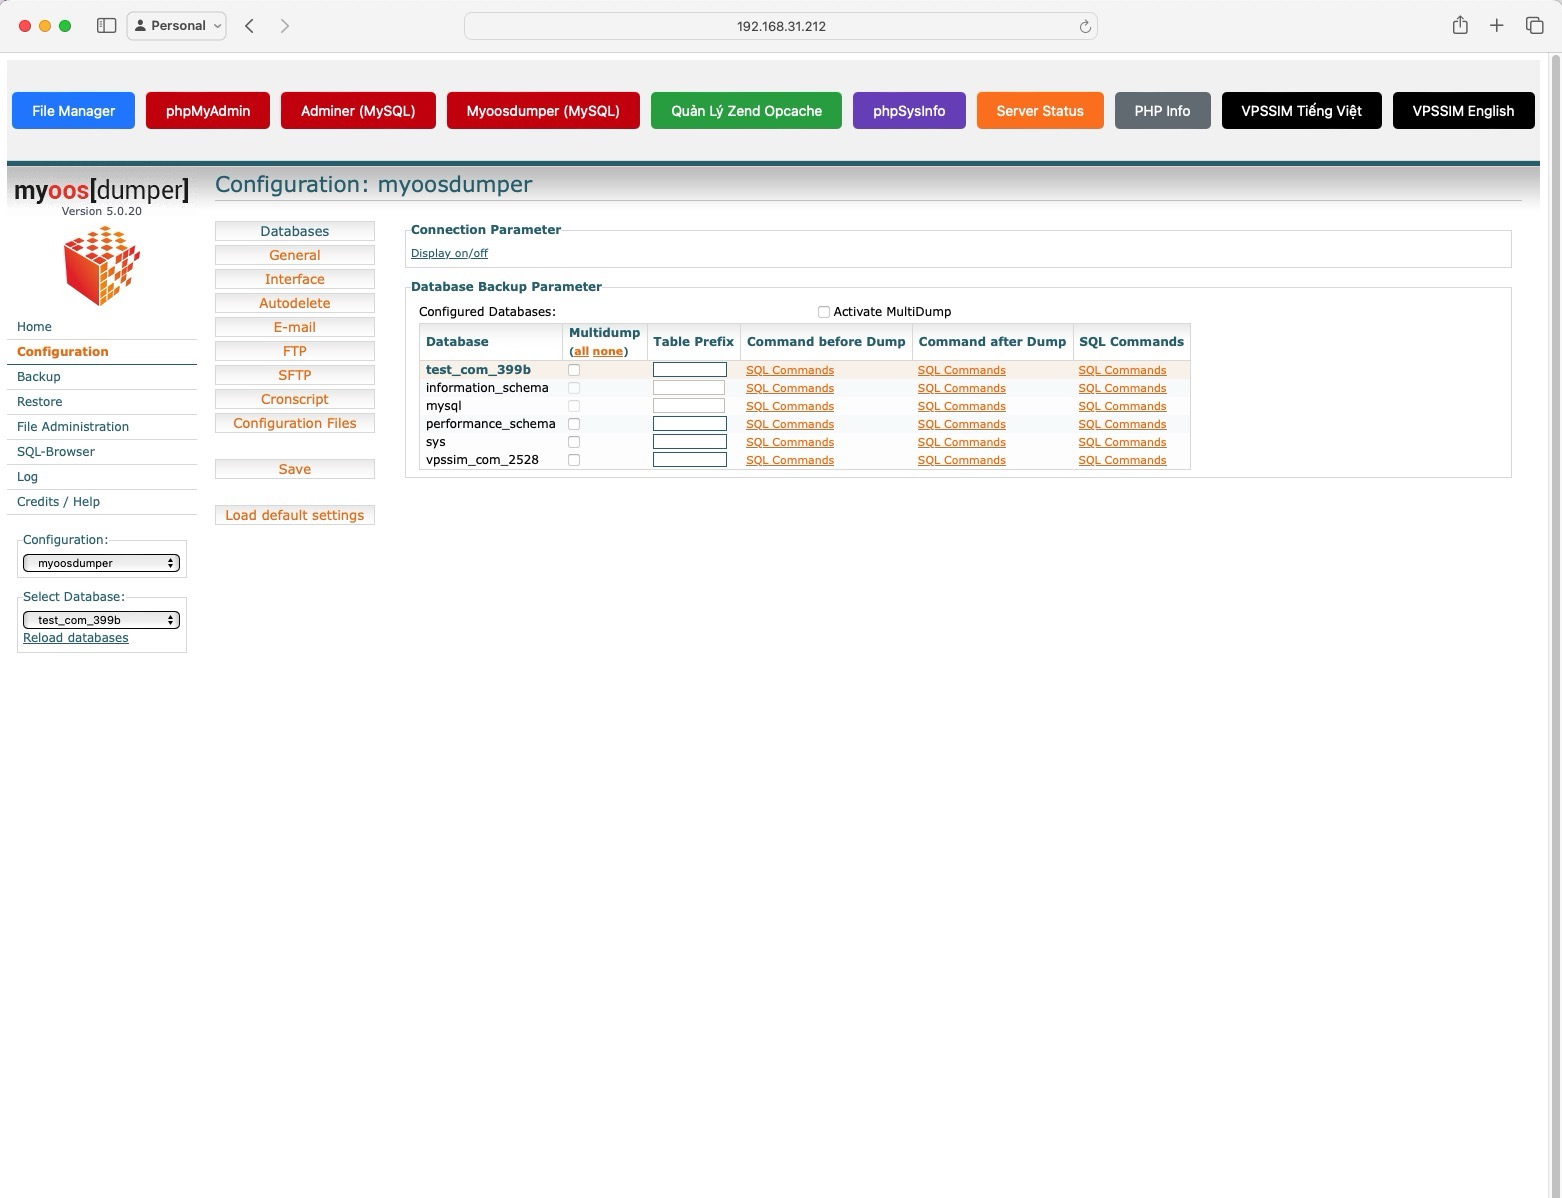Show the tab overview icon
Screen dimensions: 1562x1198
pos(1534,26)
